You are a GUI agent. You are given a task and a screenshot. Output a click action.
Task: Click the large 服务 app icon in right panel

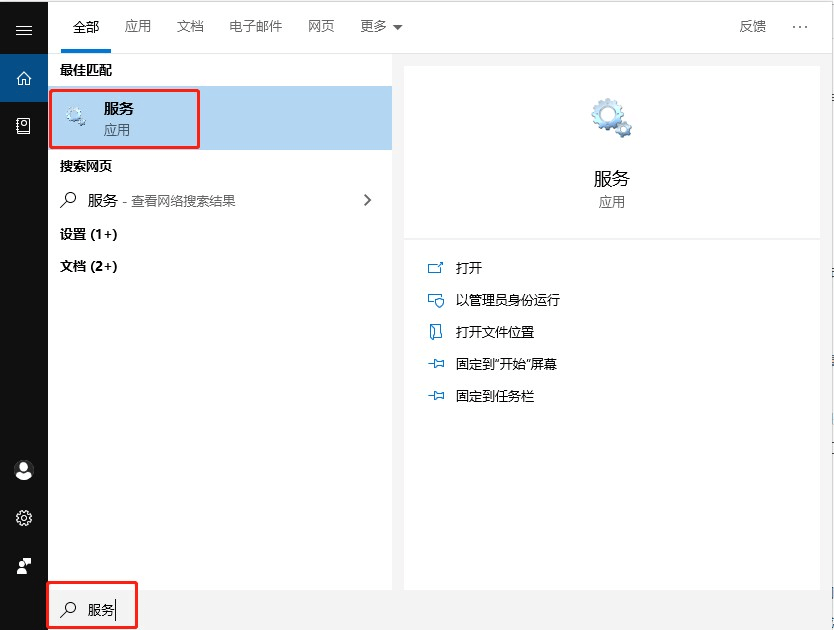[611, 115]
